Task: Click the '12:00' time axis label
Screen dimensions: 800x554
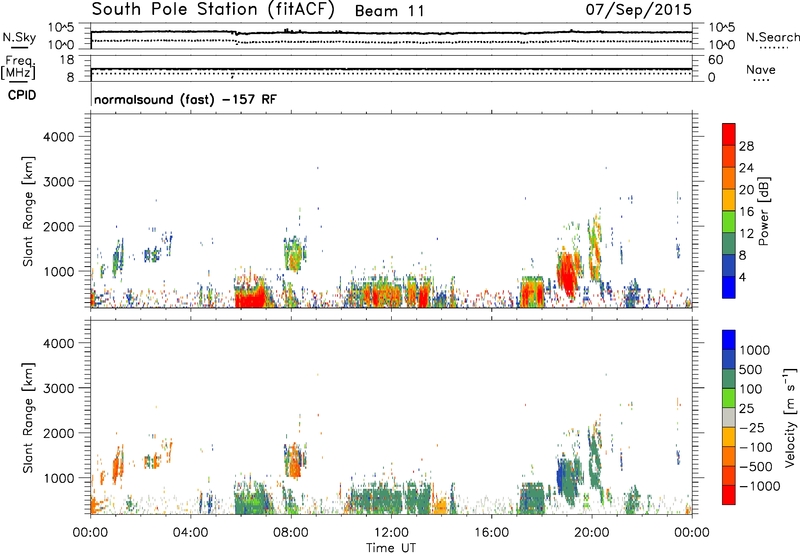Action: coord(391,533)
